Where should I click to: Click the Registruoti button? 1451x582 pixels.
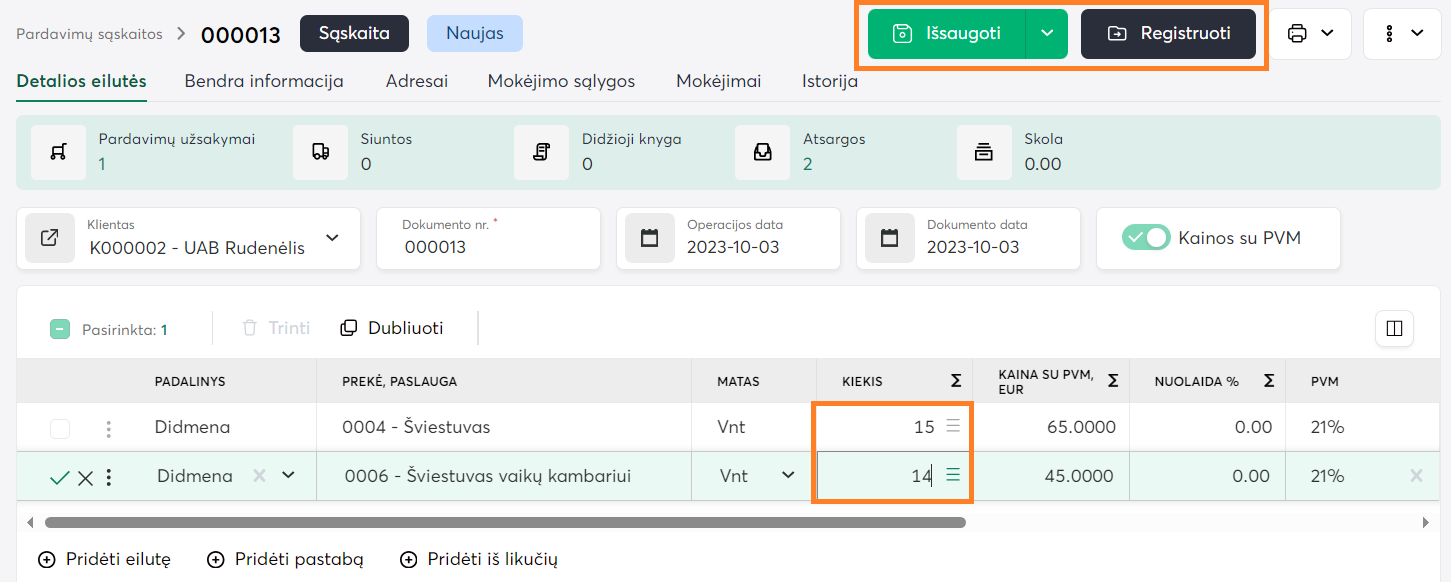pos(1168,34)
